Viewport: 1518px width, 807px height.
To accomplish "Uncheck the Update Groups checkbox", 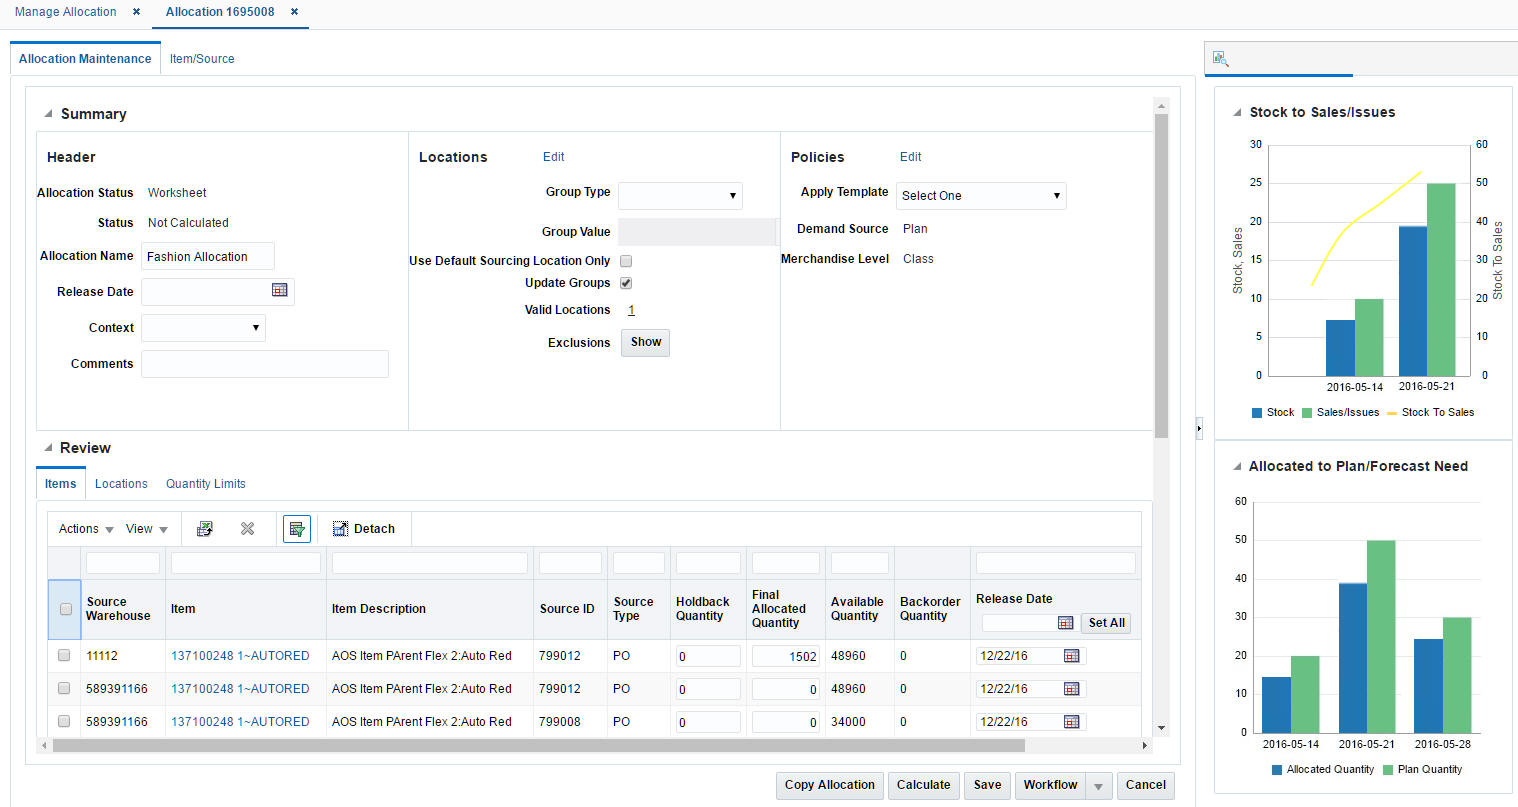I will [x=626, y=282].
